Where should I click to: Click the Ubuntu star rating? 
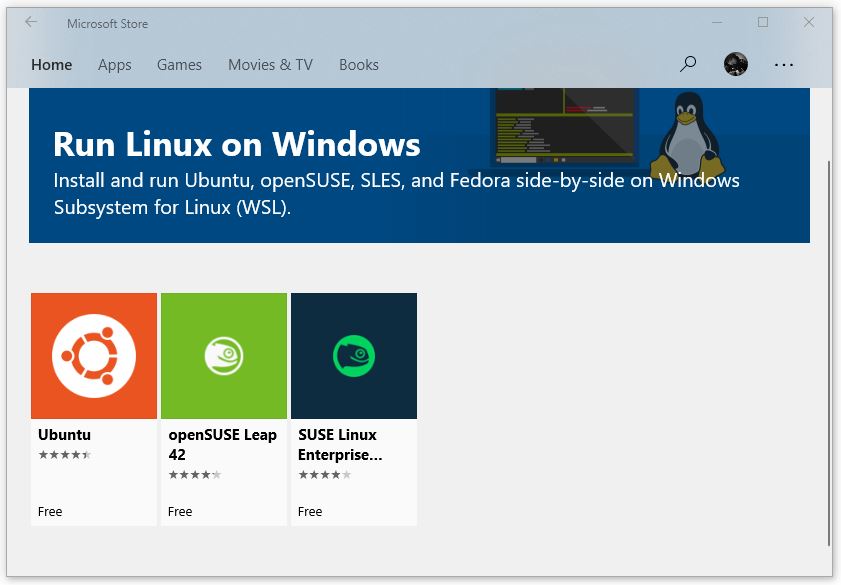pyautogui.click(x=64, y=455)
